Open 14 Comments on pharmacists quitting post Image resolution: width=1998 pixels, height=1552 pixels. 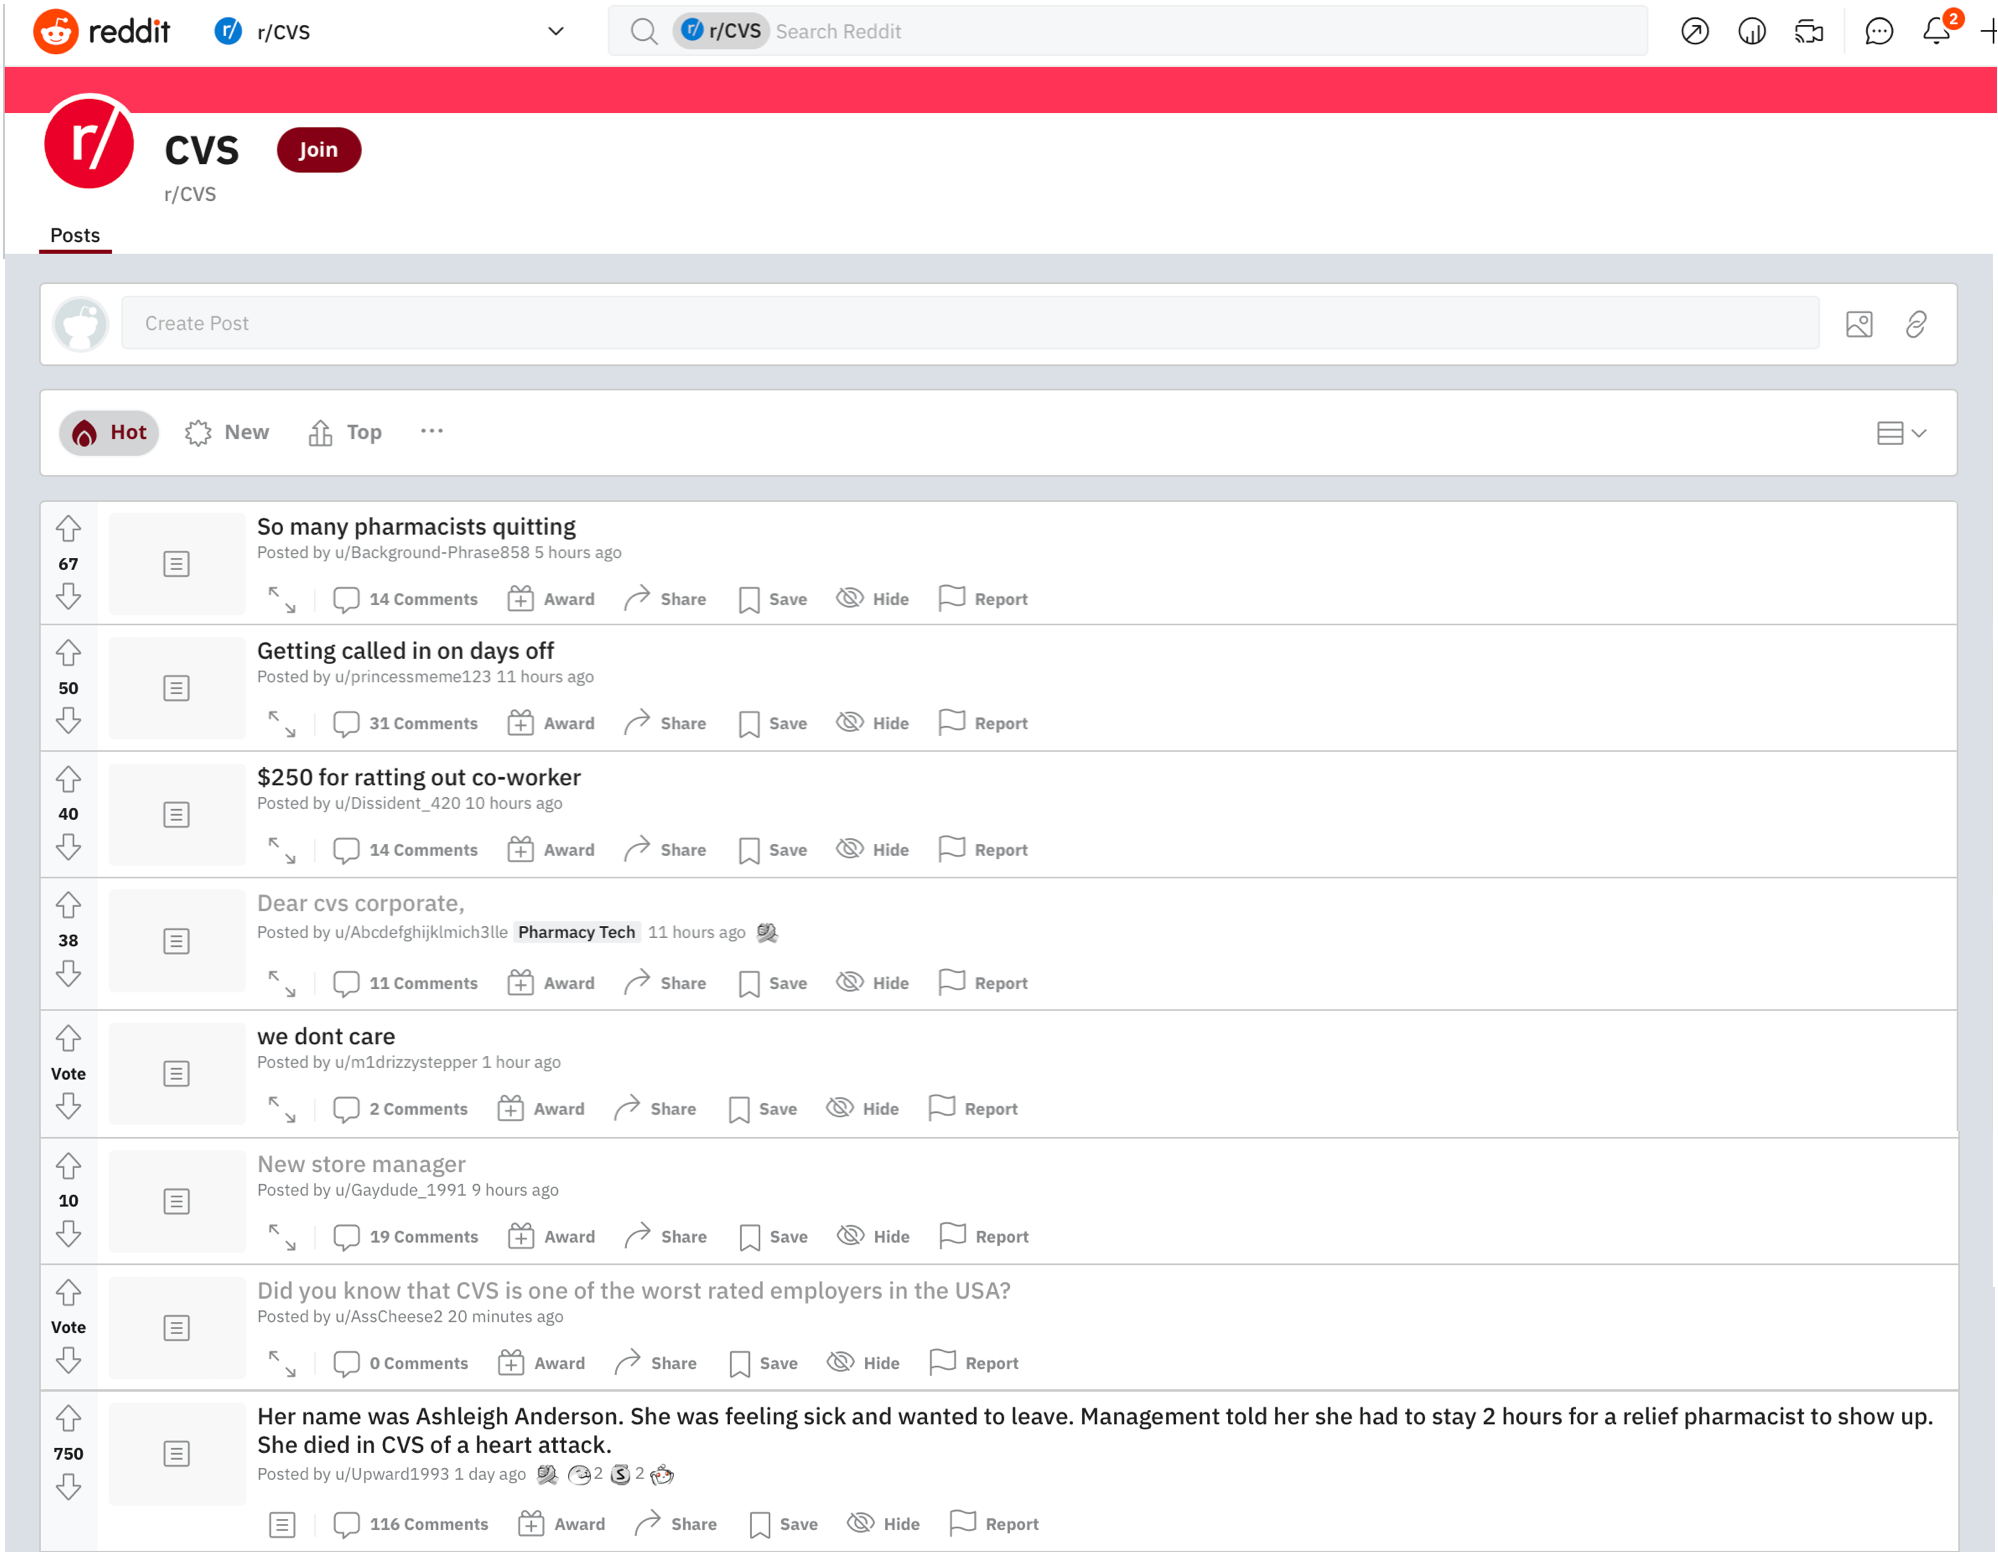pyautogui.click(x=406, y=599)
